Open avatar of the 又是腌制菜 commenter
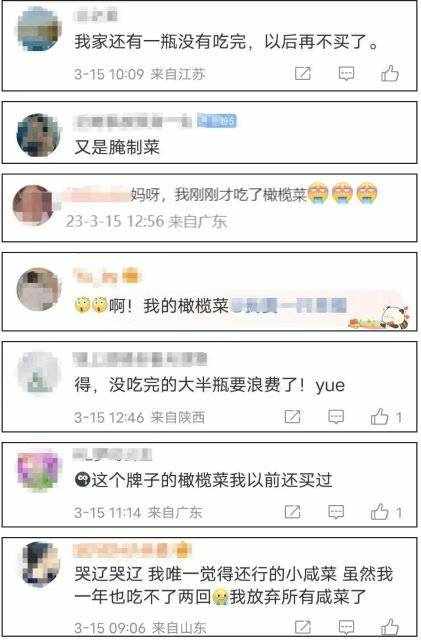 [39, 136]
